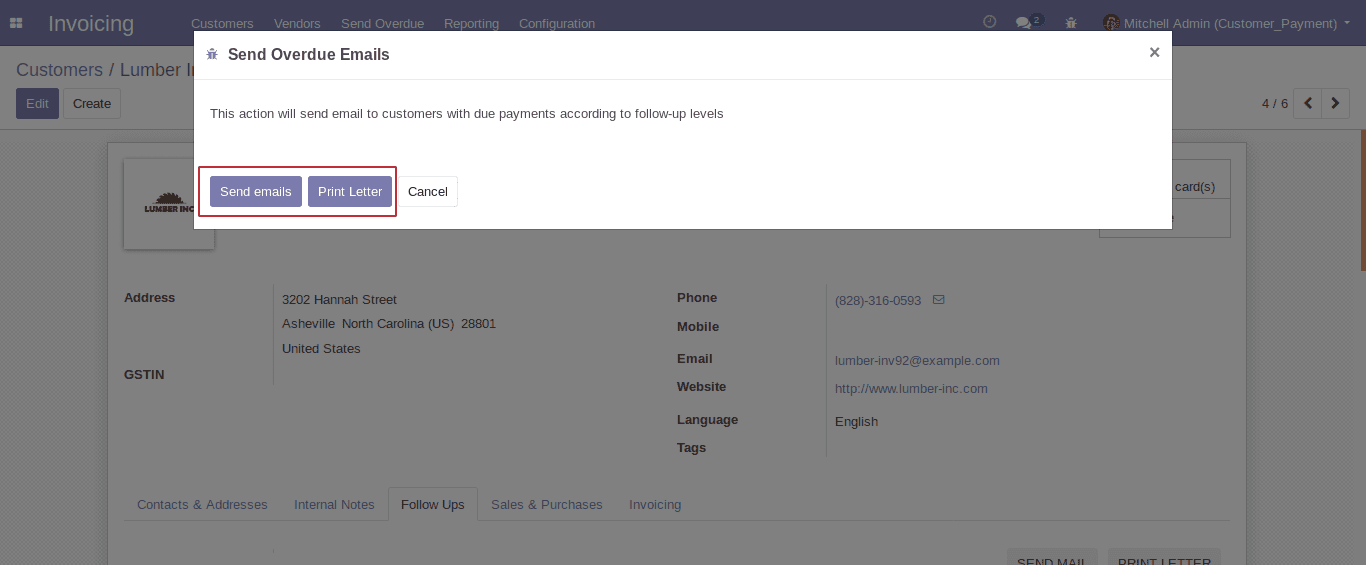Screen dimensions: 1366x565
Task: Click the dialog message about follow-up levels
Action: 466,113
